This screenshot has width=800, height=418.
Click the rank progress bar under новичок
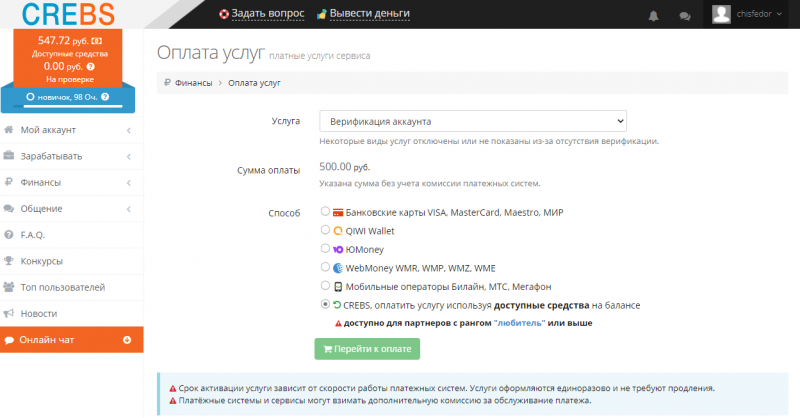[x=68, y=106]
